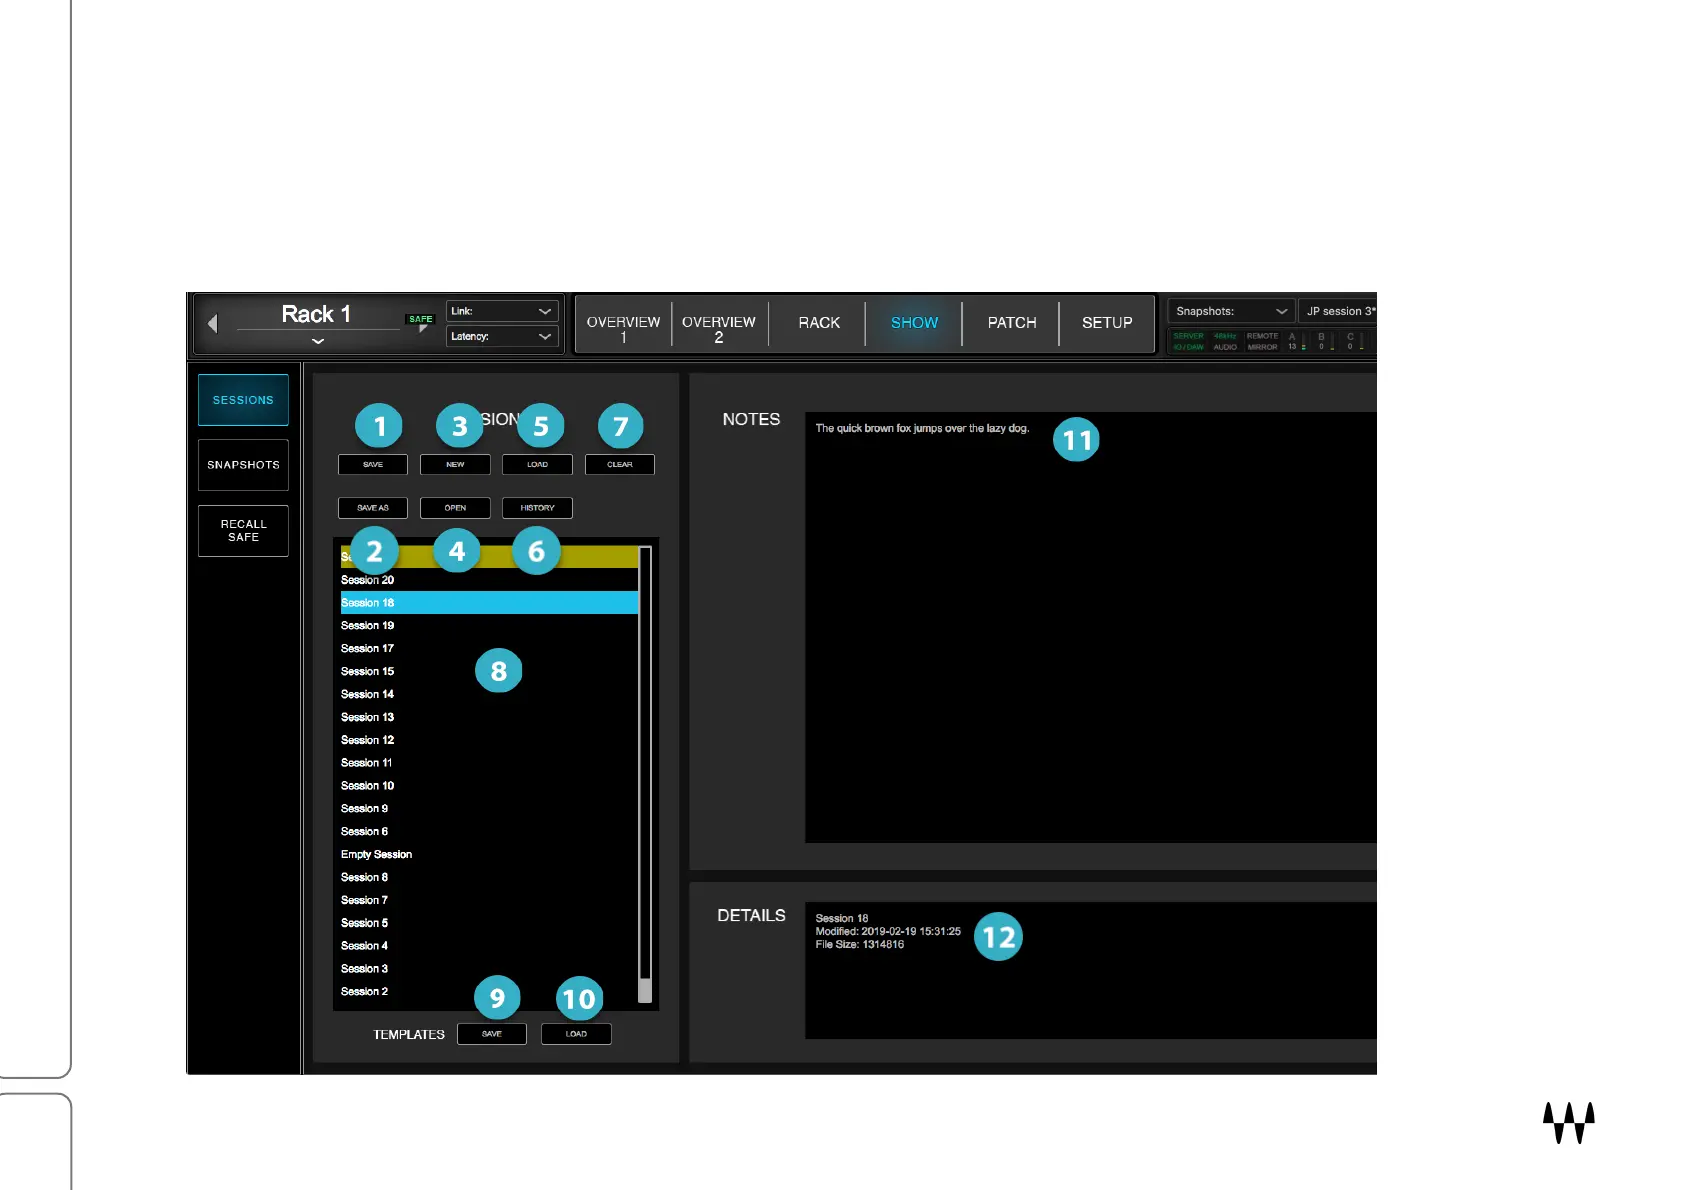Switch to the Overview 2 tab
Image resolution: width=1682 pixels, height=1190 pixels.
[719, 324]
